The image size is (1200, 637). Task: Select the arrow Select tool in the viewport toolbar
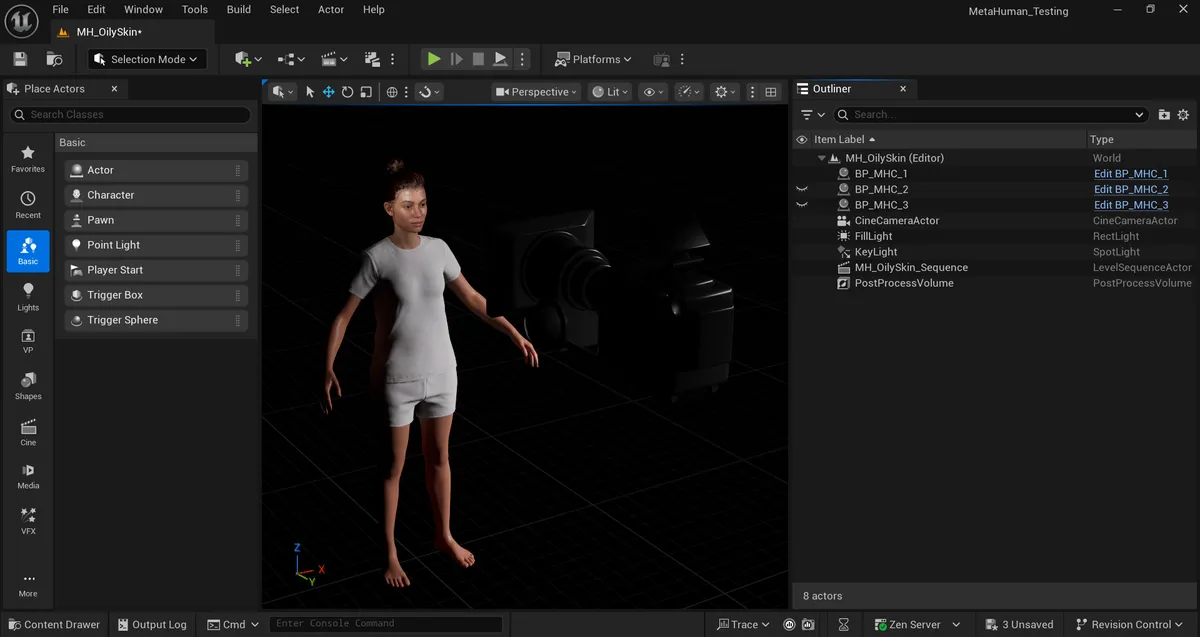pos(310,92)
